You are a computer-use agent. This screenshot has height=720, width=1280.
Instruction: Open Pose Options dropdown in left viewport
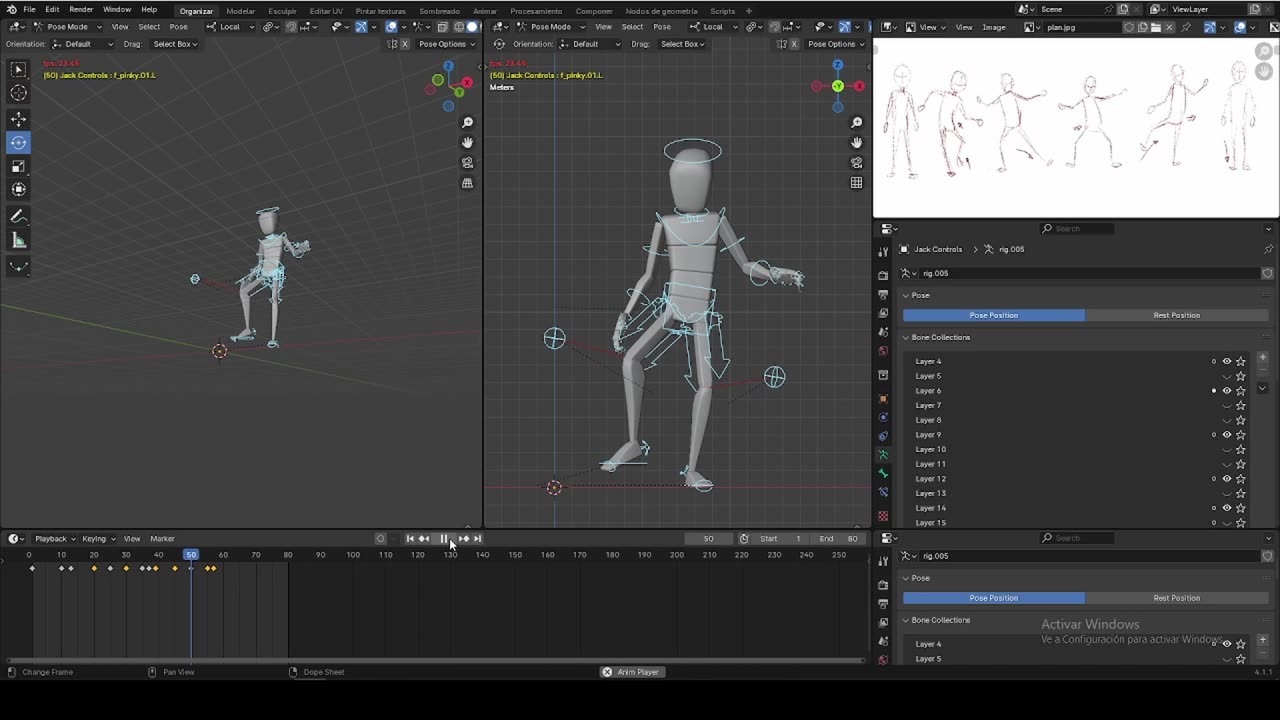tap(446, 44)
